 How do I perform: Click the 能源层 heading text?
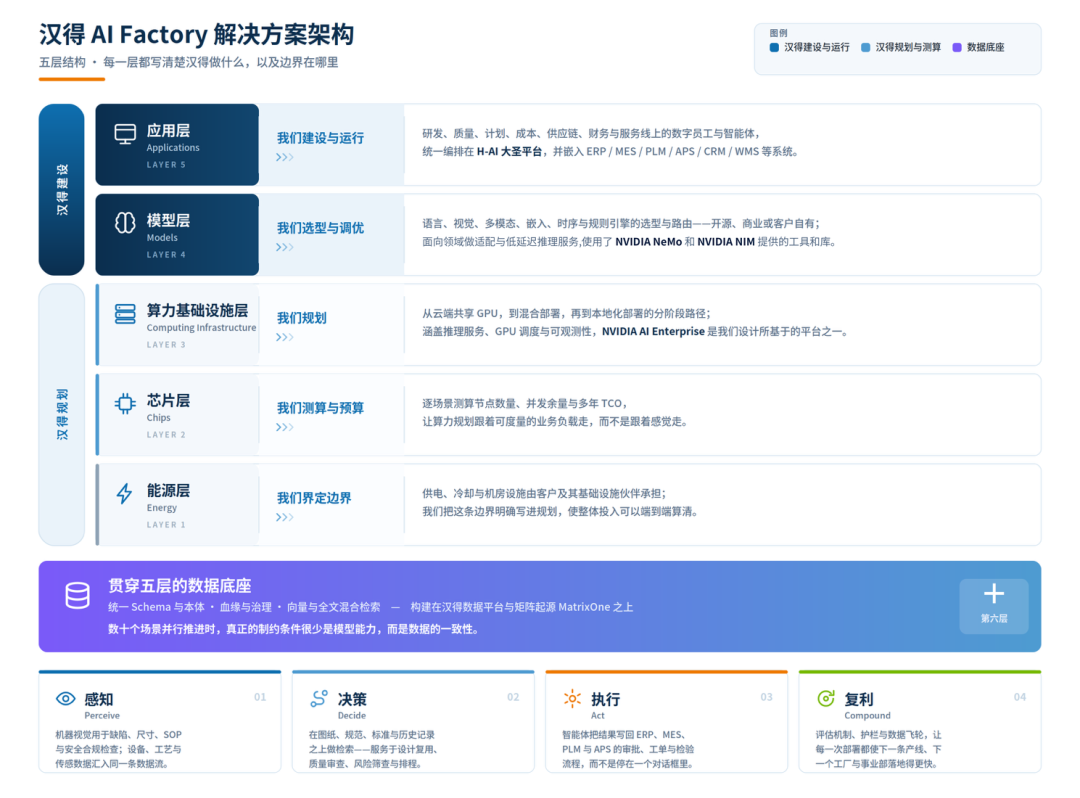[168, 491]
